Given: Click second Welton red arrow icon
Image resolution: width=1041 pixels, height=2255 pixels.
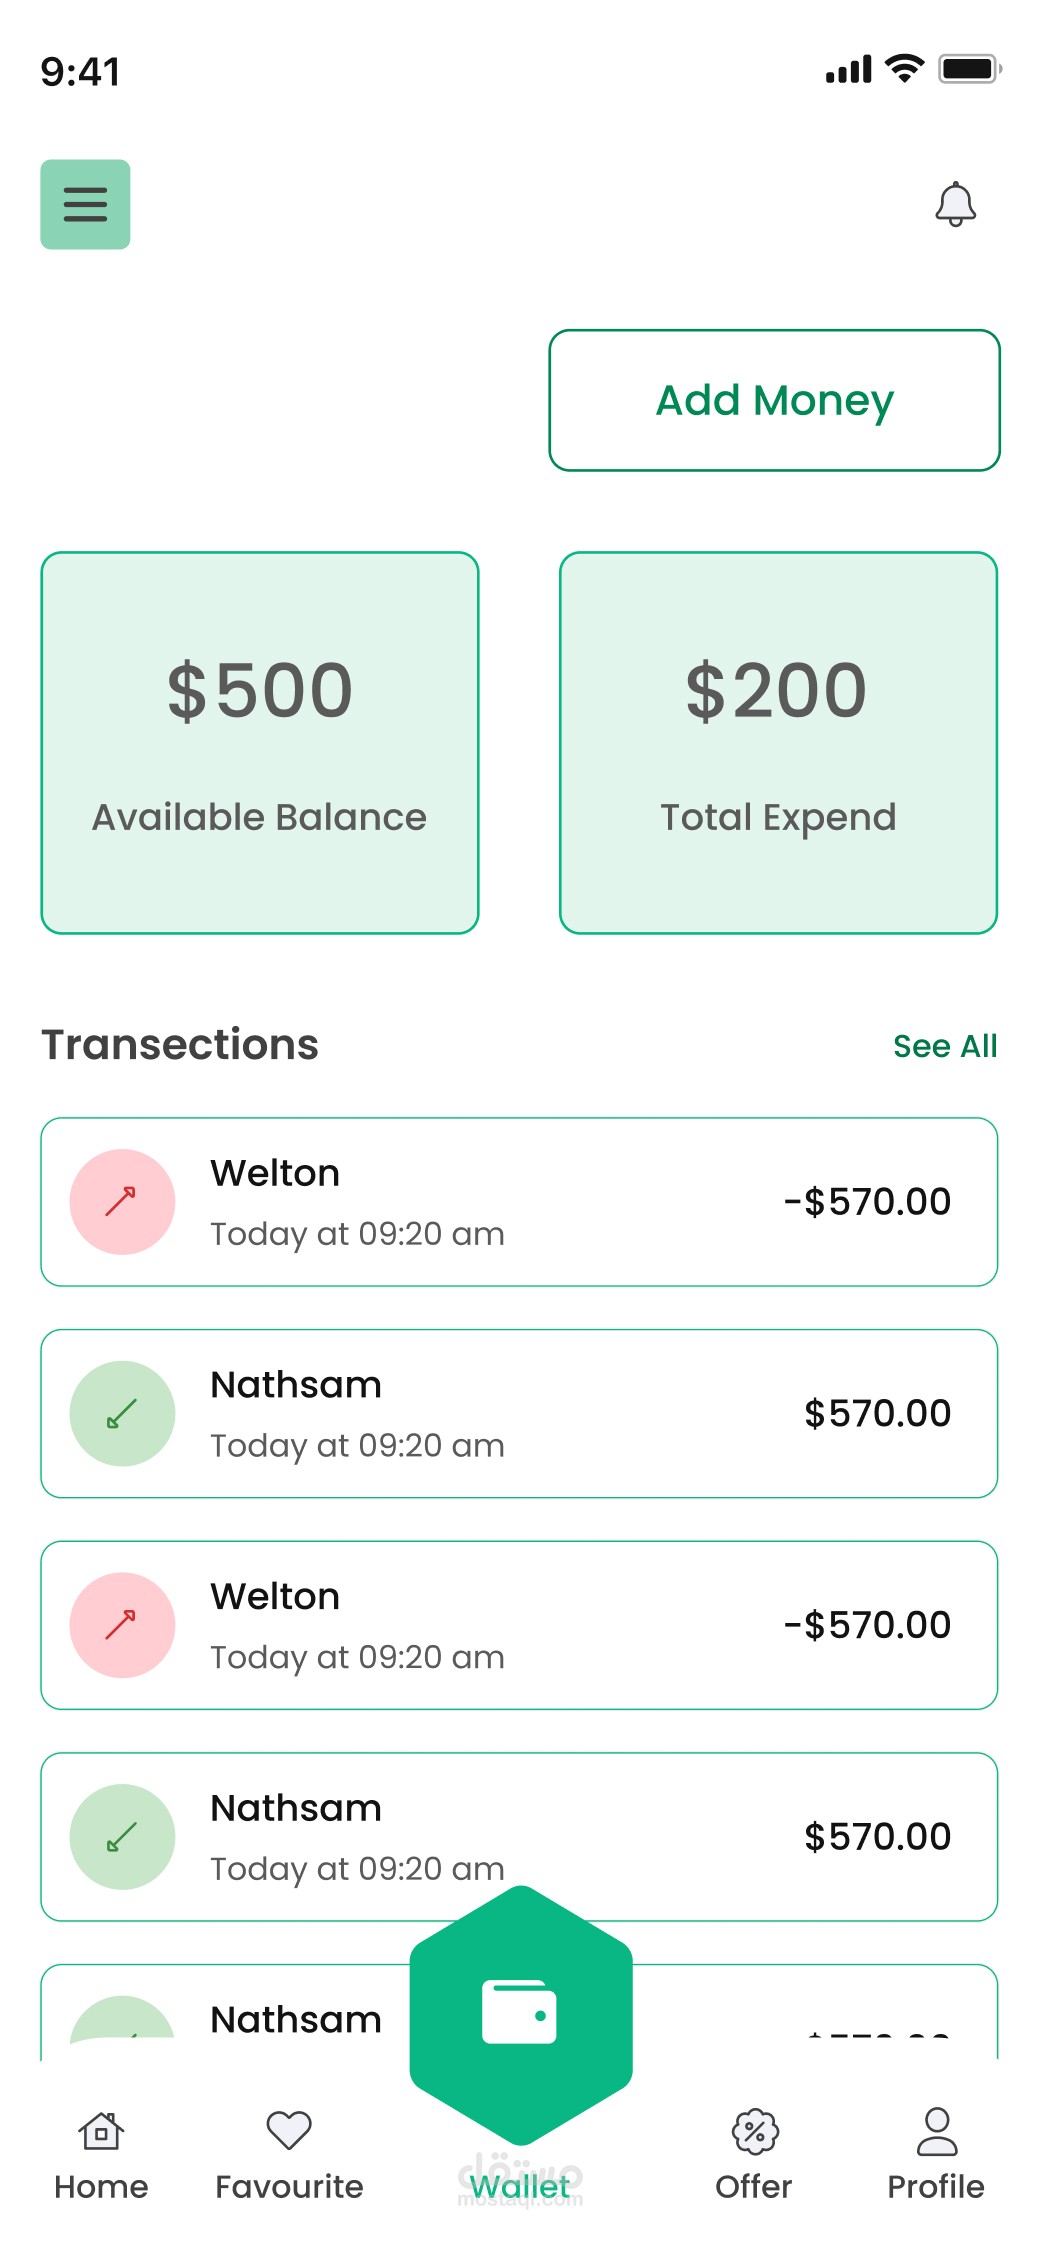Looking at the screenshot, I should [122, 1625].
